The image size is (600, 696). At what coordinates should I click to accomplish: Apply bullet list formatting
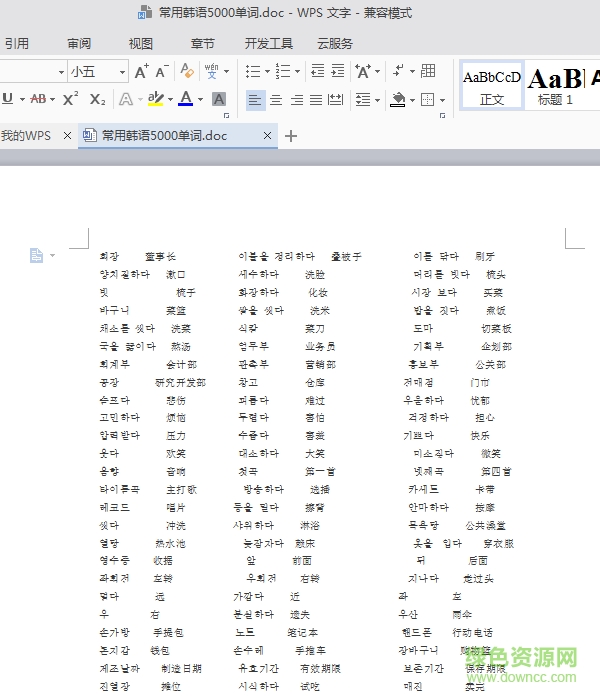point(253,71)
